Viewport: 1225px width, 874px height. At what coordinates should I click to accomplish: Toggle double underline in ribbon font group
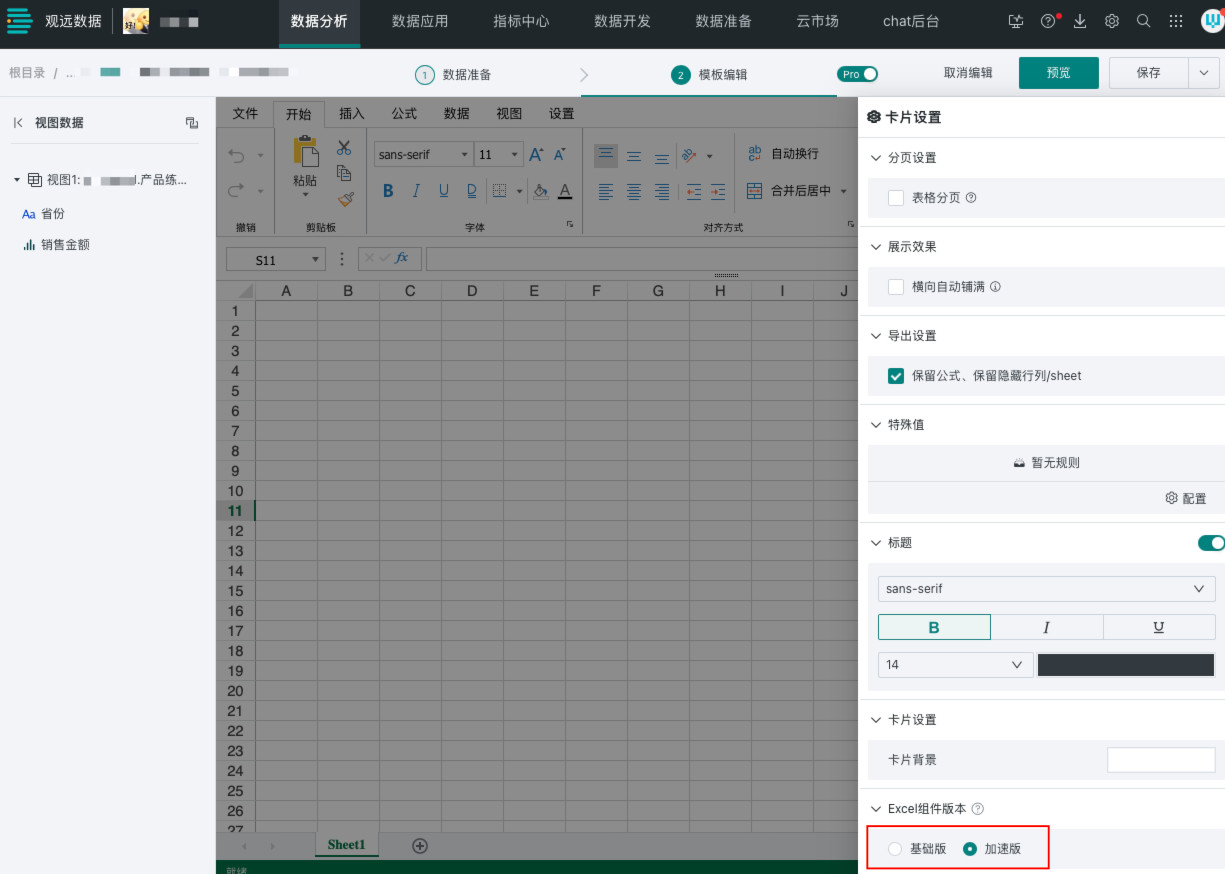(471, 191)
